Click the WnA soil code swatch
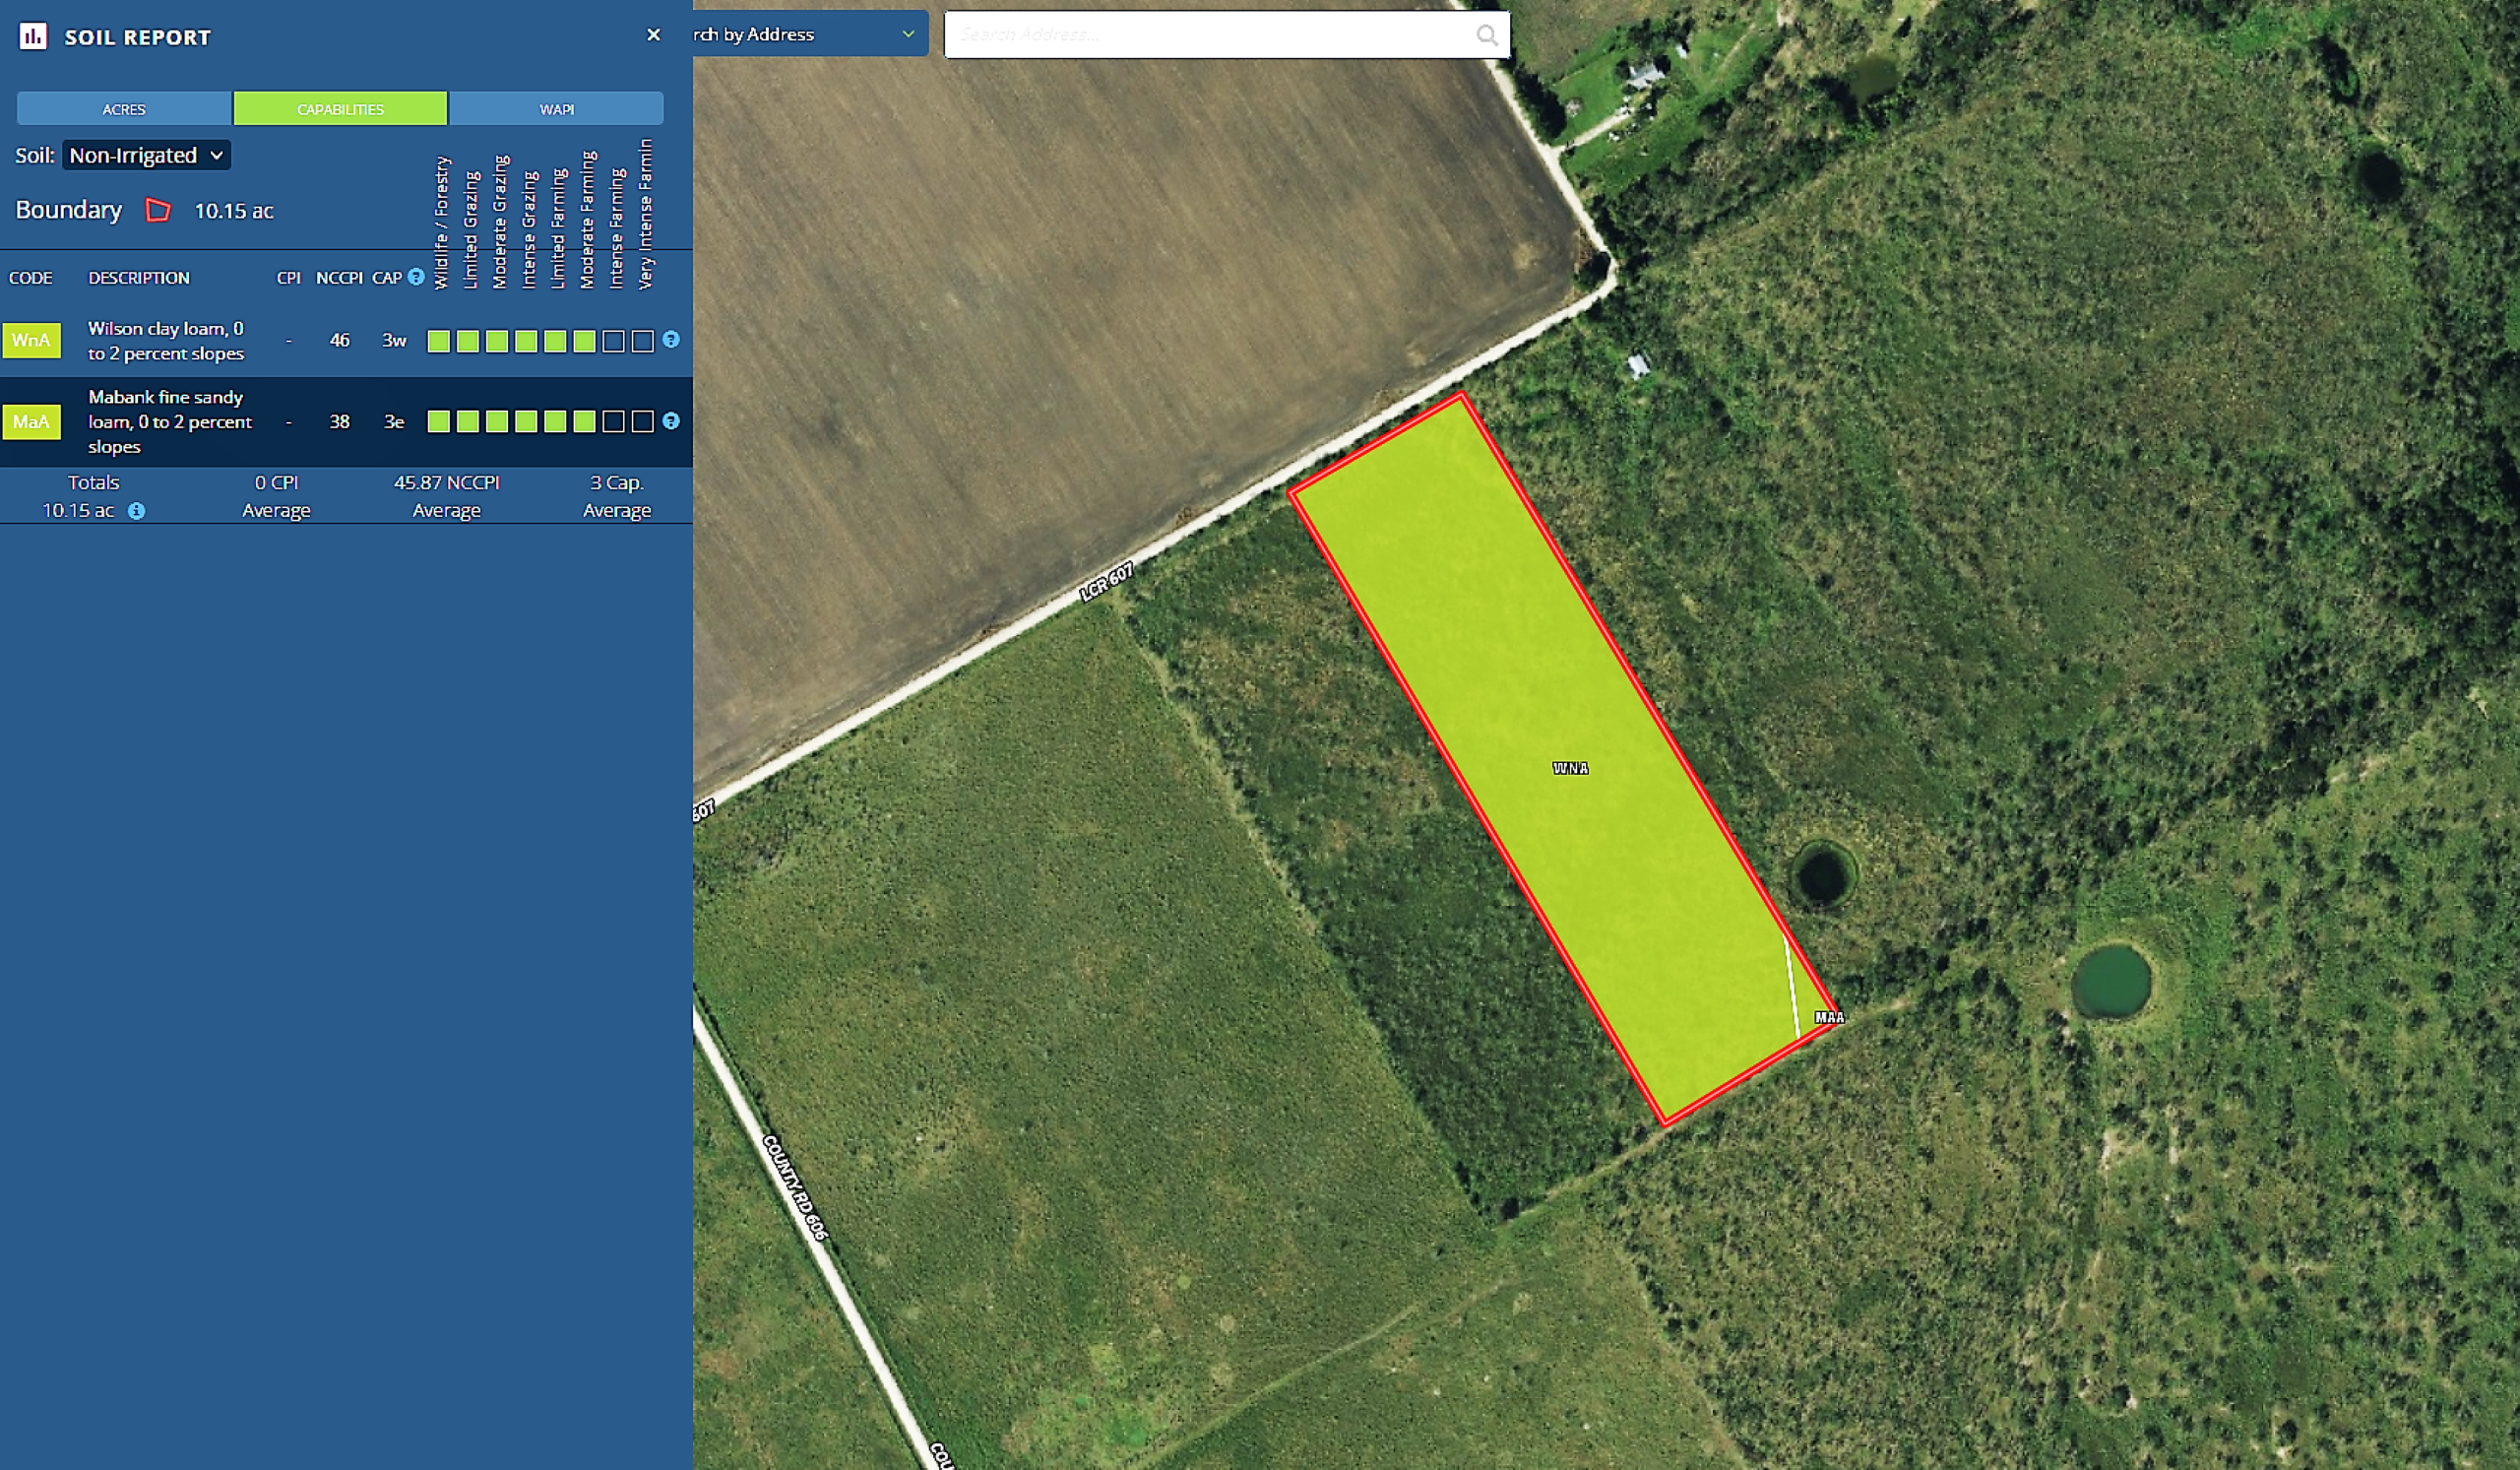The width and height of the screenshot is (2520, 1470). [31, 340]
